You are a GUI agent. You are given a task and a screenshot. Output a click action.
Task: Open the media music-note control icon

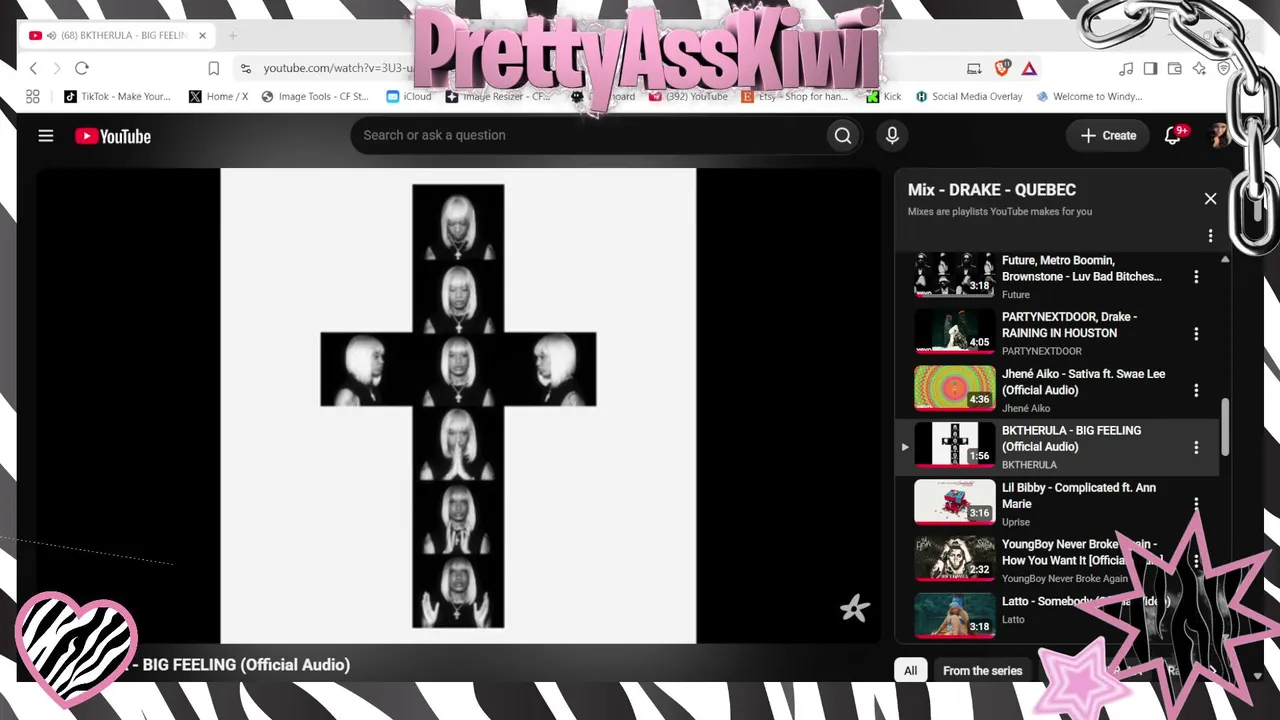[1126, 68]
